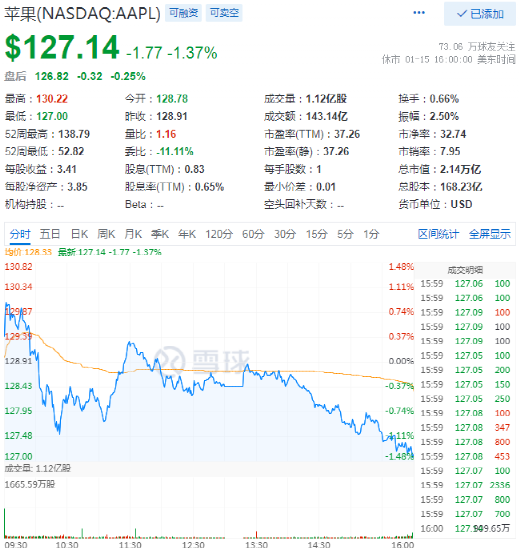
Task: Click the 委比 value -11.11%
Action: click(x=175, y=152)
